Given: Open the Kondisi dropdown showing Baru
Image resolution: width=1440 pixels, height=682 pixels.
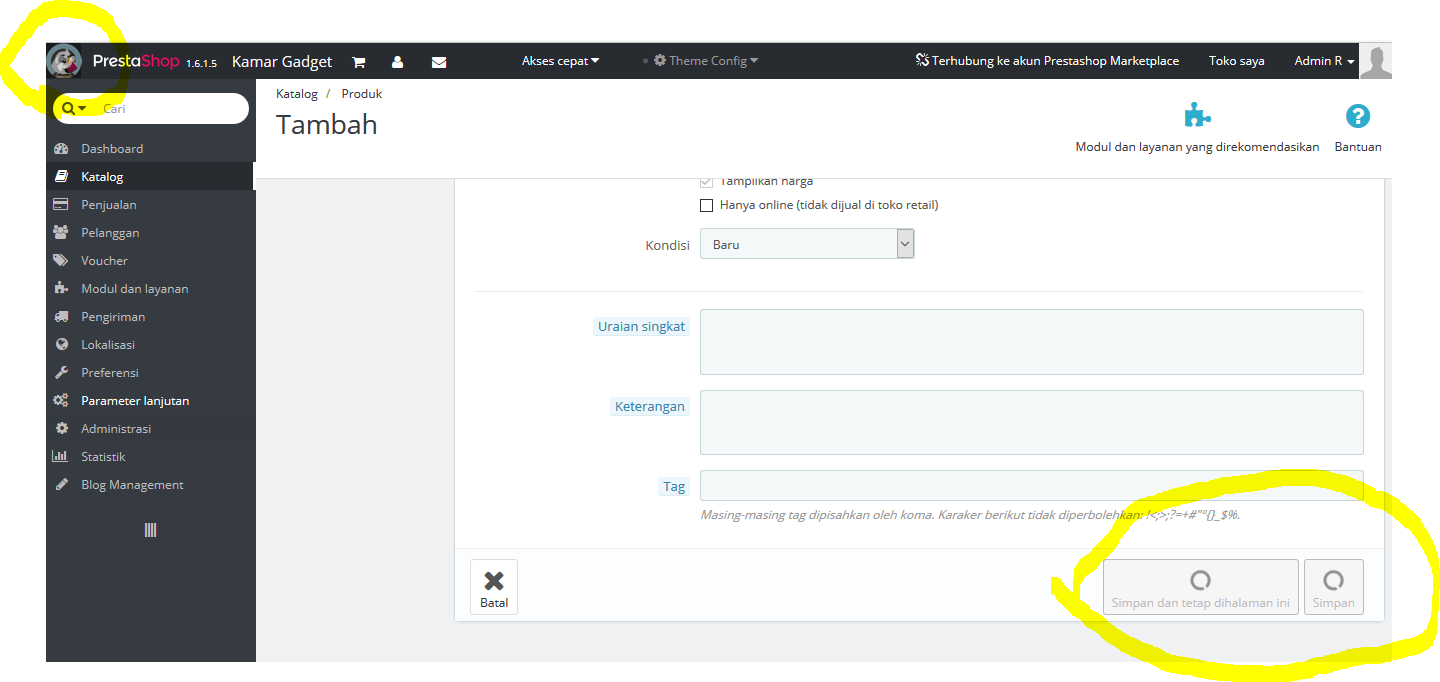Looking at the screenshot, I should (807, 244).
